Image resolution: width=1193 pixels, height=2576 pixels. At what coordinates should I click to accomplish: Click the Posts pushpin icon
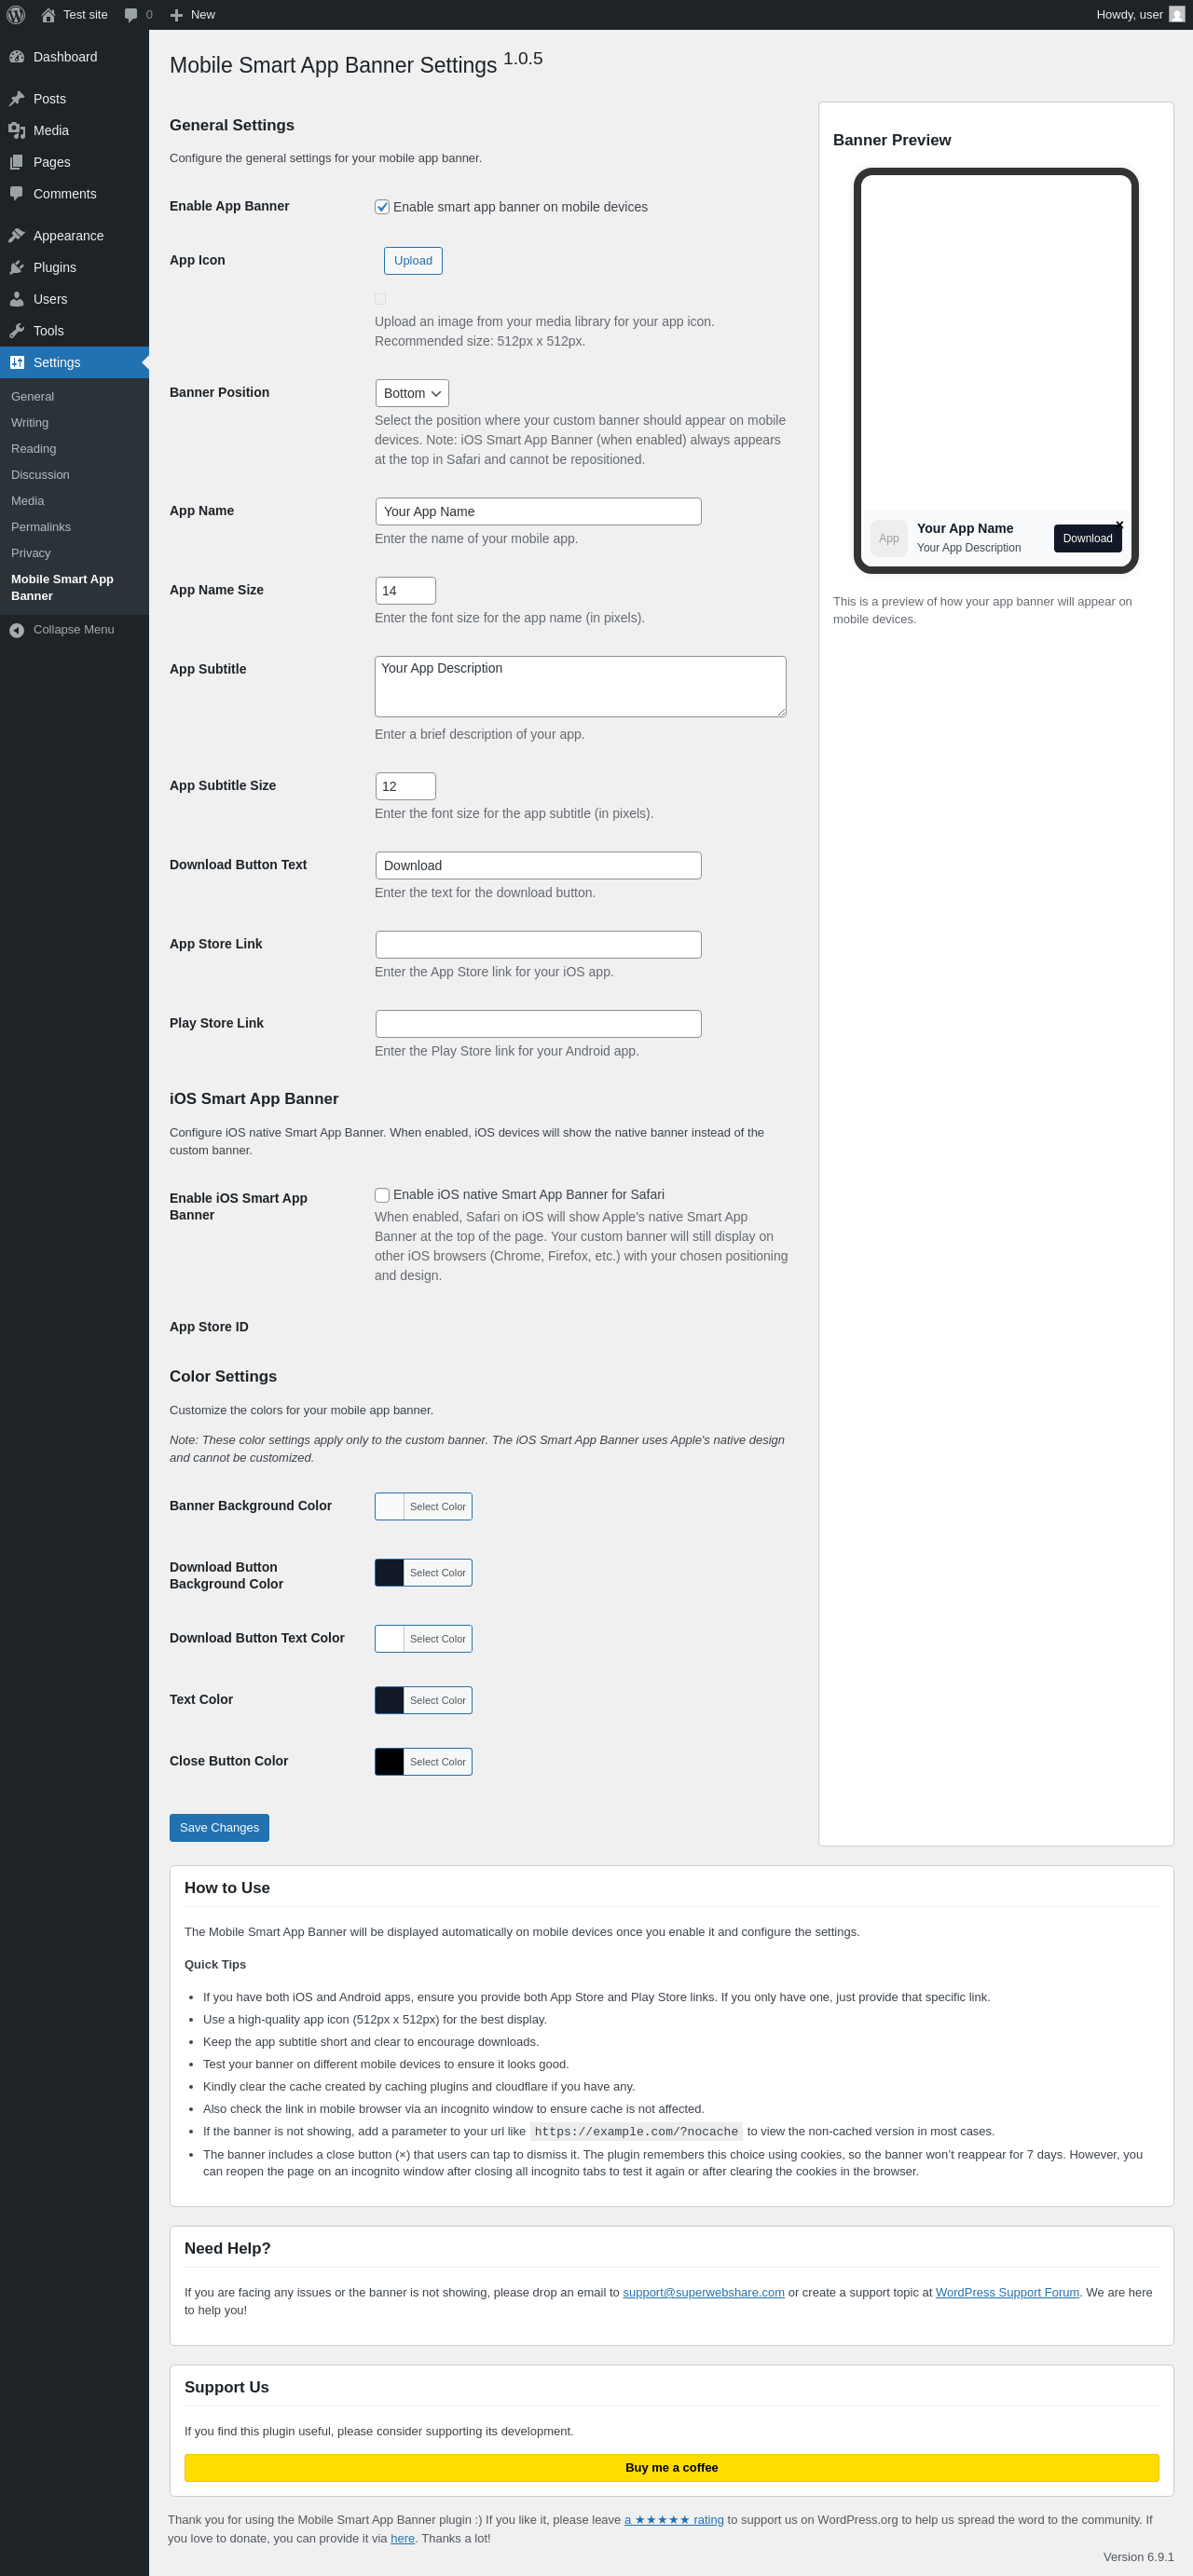coord(17,99)
